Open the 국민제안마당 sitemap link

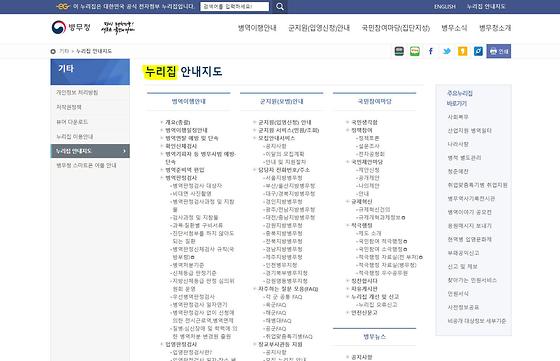coord(367,162)
